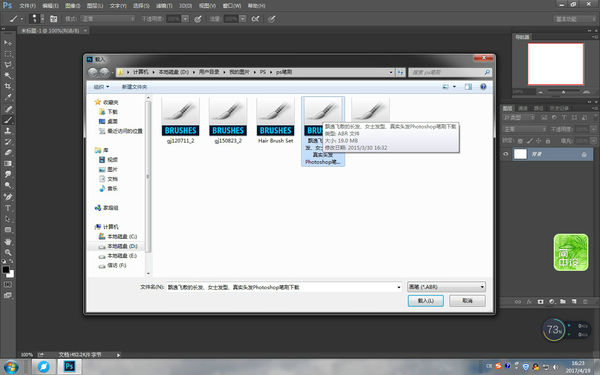Select the Eraser tool
The image size is (600, 375).
point(8,153)
